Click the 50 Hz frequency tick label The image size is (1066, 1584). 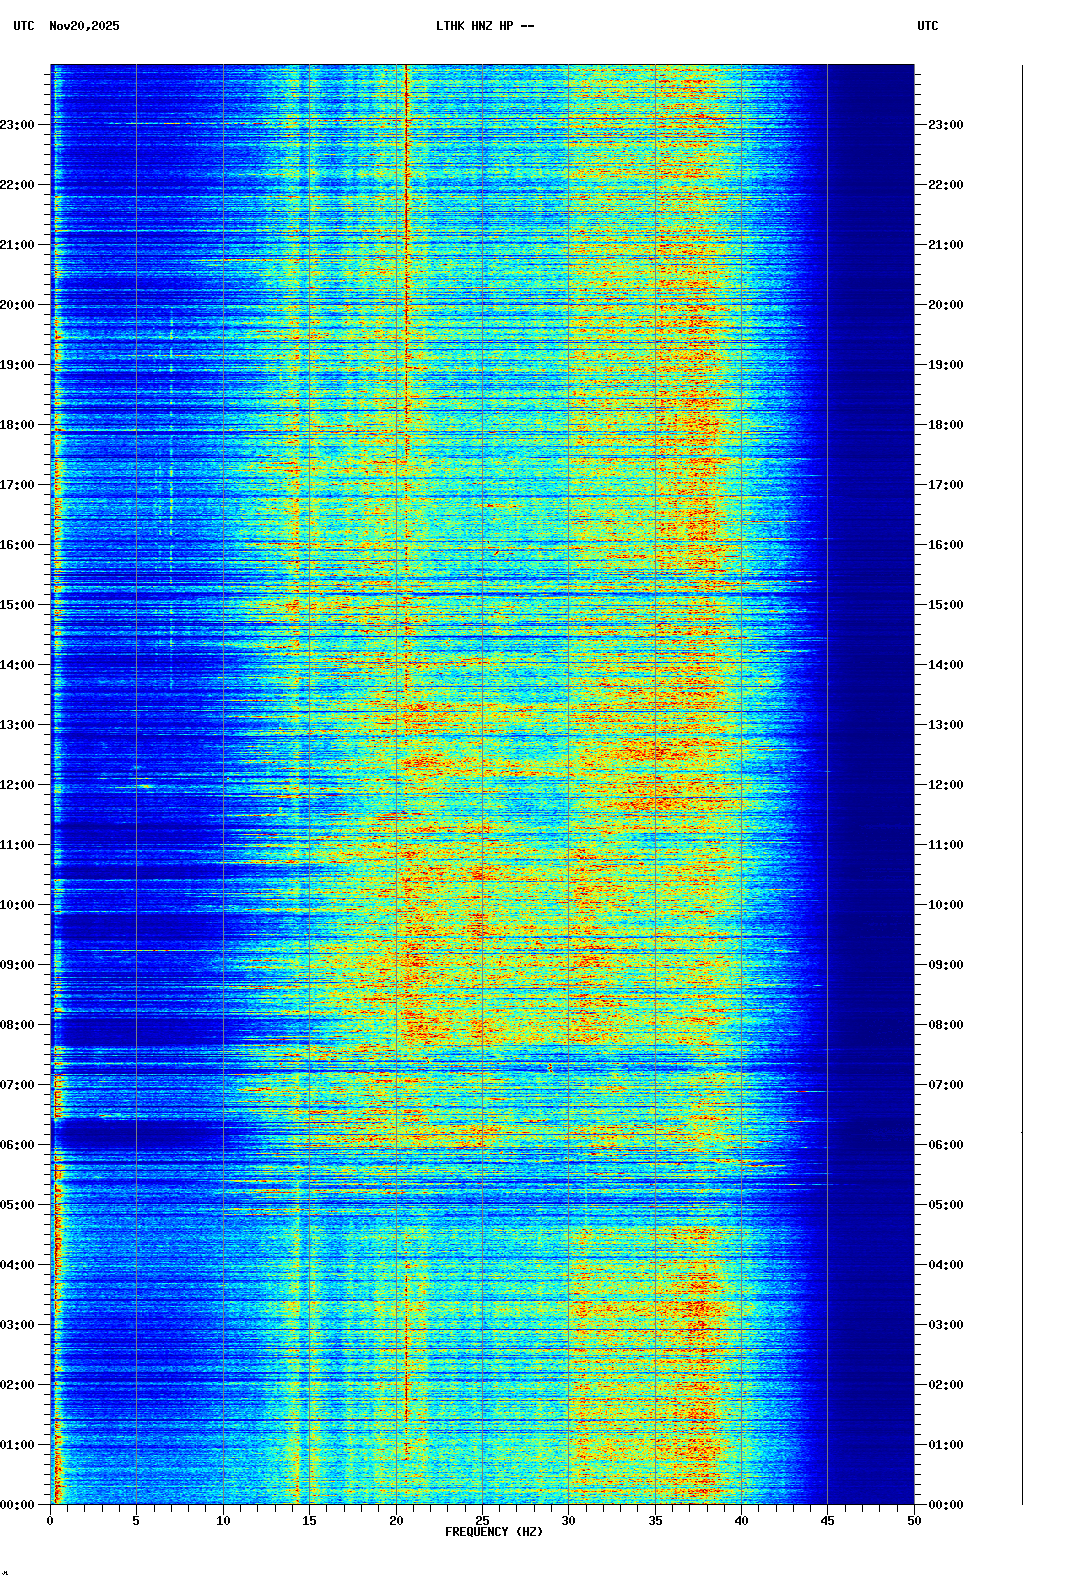pyautogui.click(x=914, y=1521)
